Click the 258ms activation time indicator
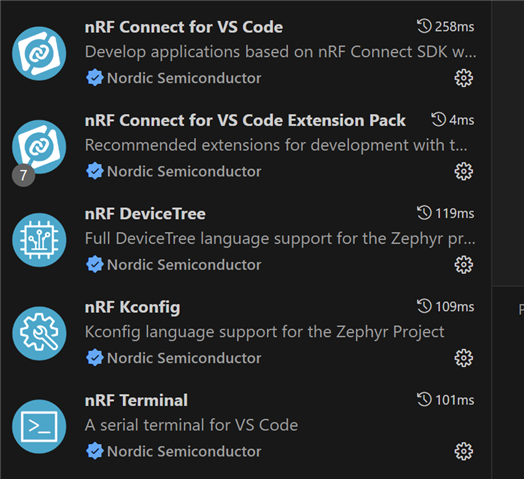524x479 pixels. coord(445,26)
